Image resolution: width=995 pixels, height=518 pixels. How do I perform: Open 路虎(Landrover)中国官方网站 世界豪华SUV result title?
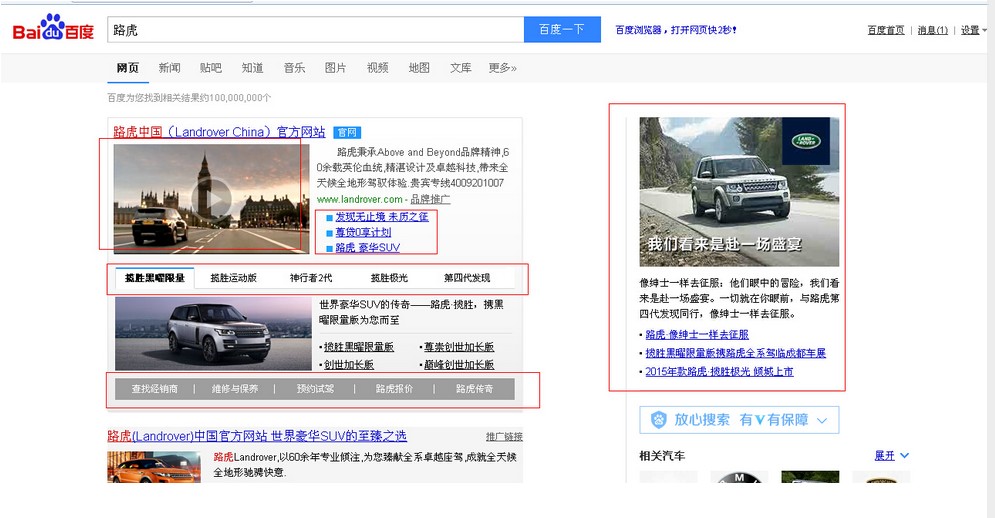tap(257, 436)
